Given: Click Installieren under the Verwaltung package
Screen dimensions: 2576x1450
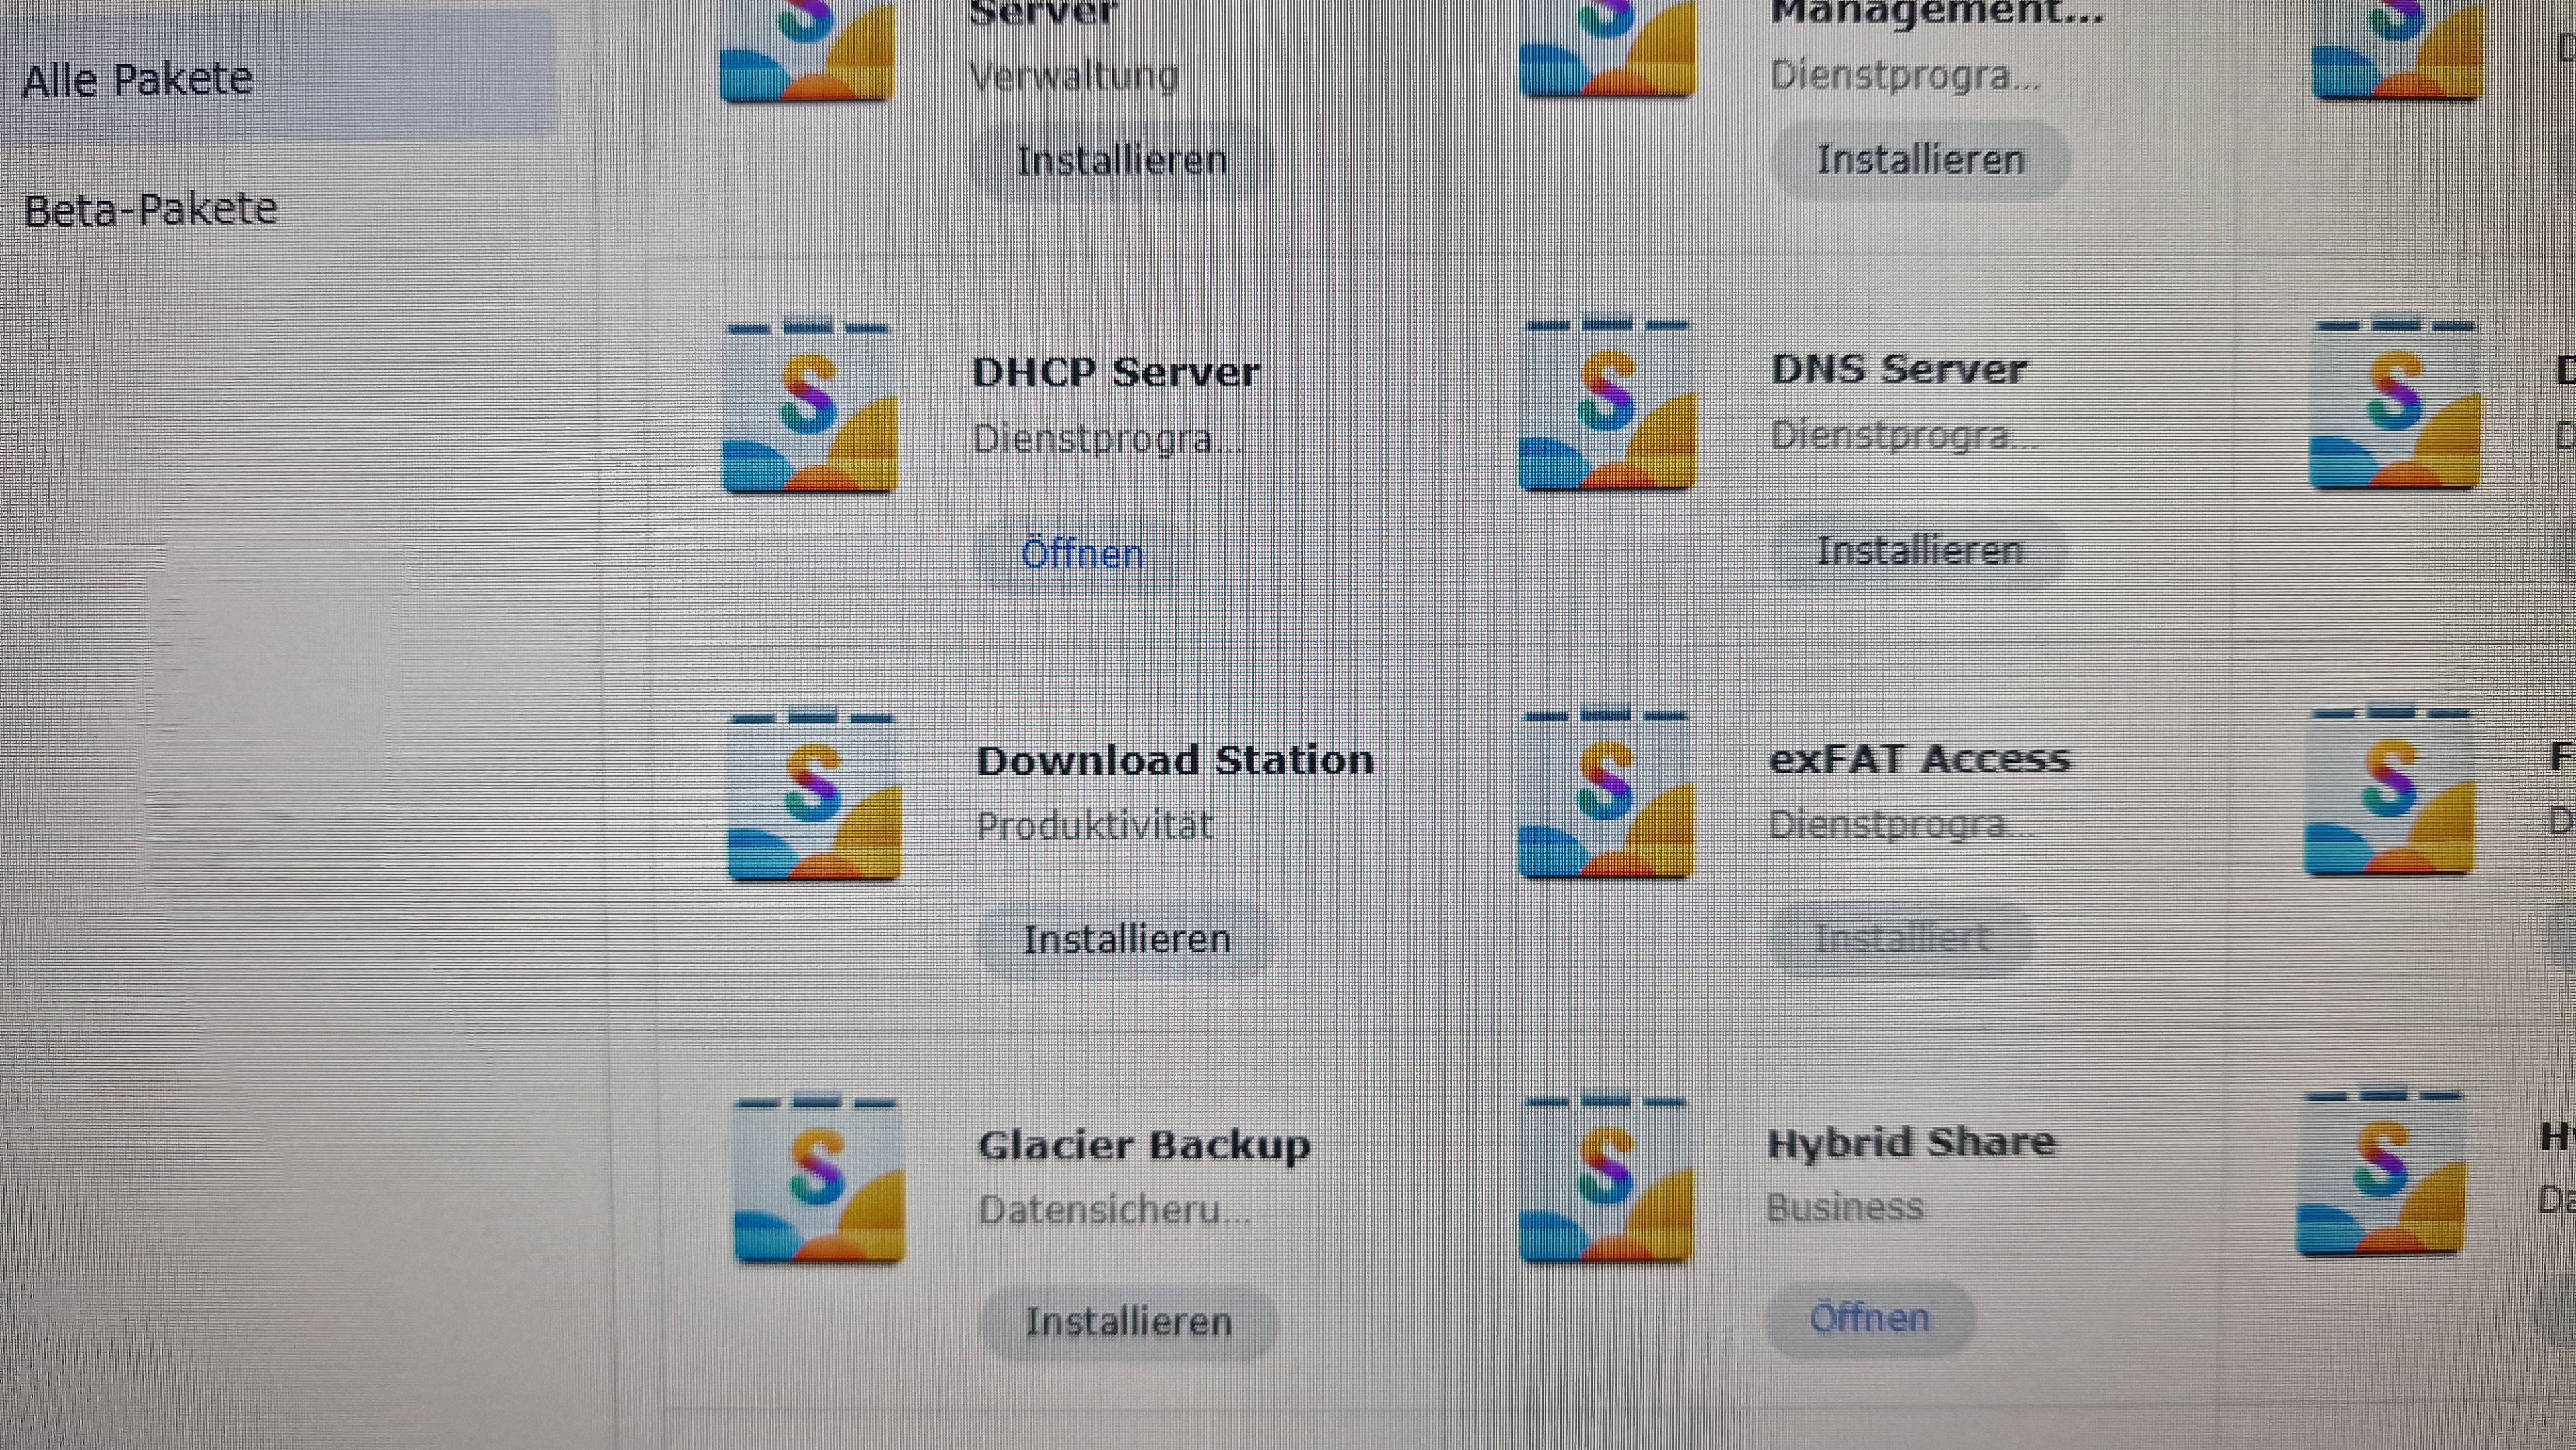Looking at the screenshot, I should 1121,160.
